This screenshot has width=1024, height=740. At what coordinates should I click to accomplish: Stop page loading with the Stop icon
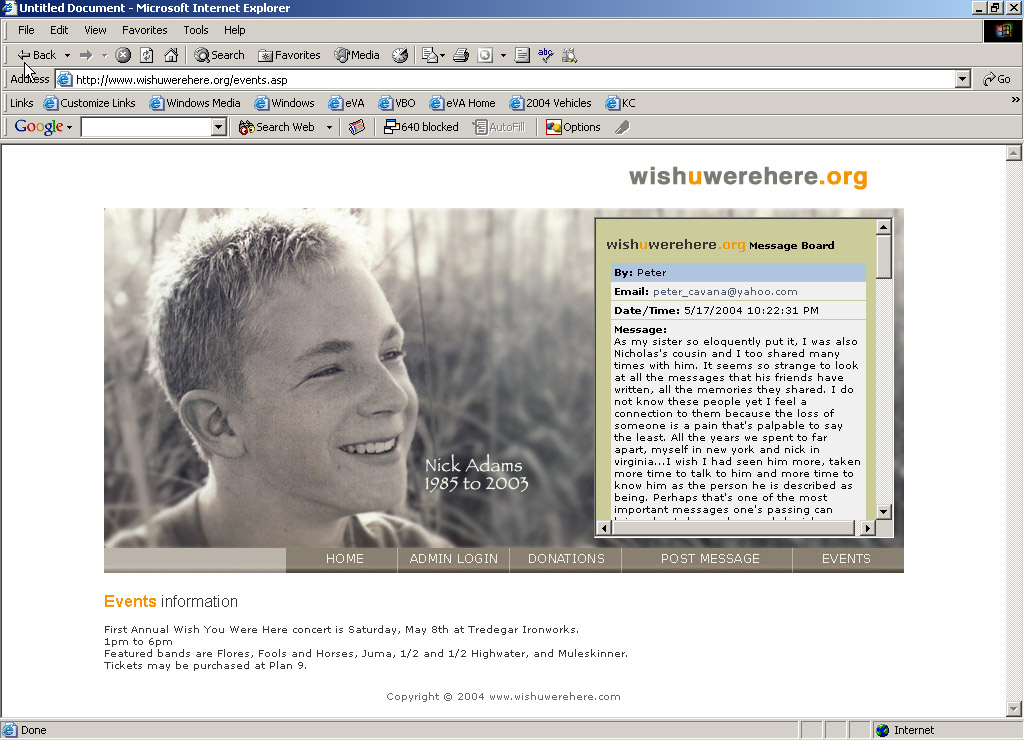(x=123, y=56)
